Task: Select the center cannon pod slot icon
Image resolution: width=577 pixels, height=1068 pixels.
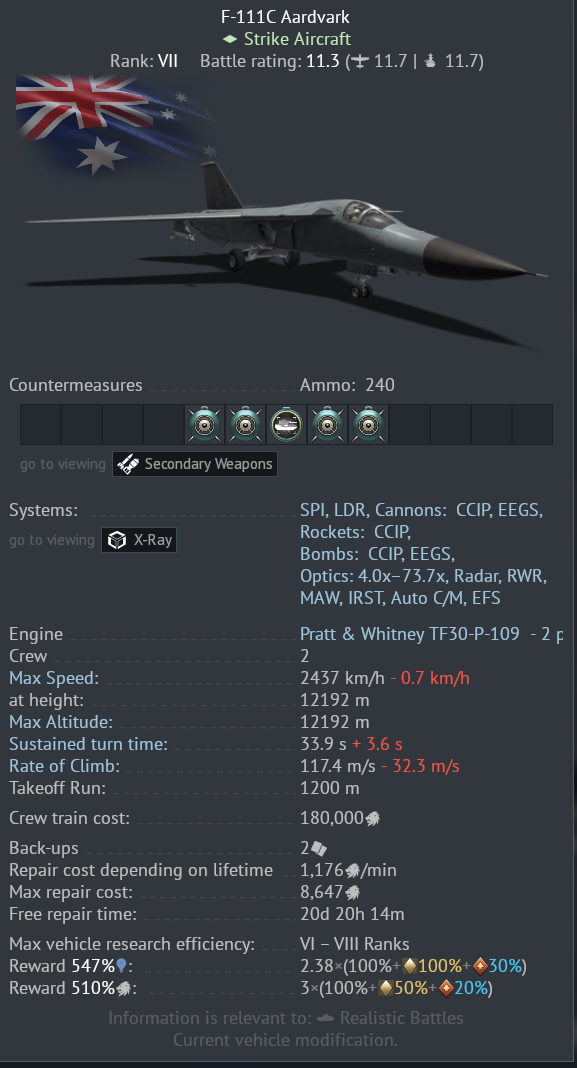Action: pyautogui.click(x=286, y=424)
